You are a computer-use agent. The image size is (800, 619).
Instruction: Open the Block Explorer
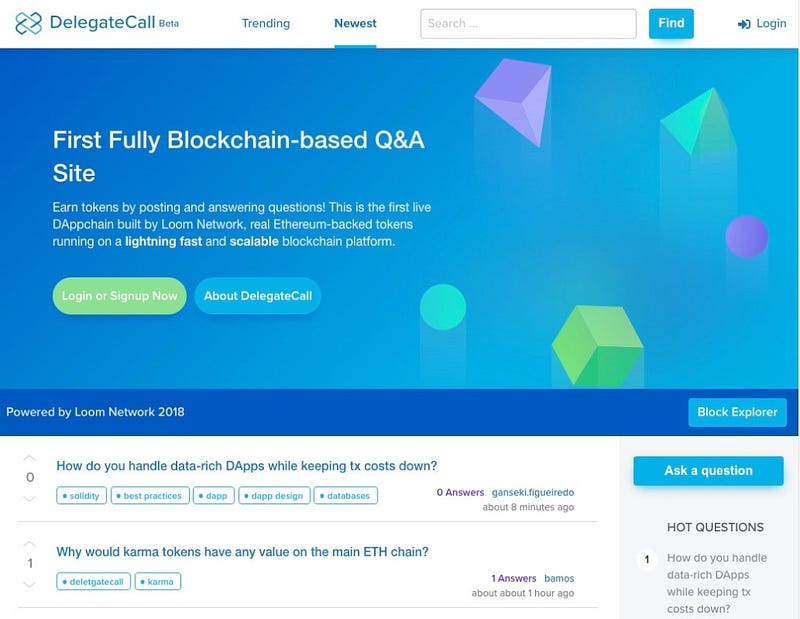coord(737,412)
